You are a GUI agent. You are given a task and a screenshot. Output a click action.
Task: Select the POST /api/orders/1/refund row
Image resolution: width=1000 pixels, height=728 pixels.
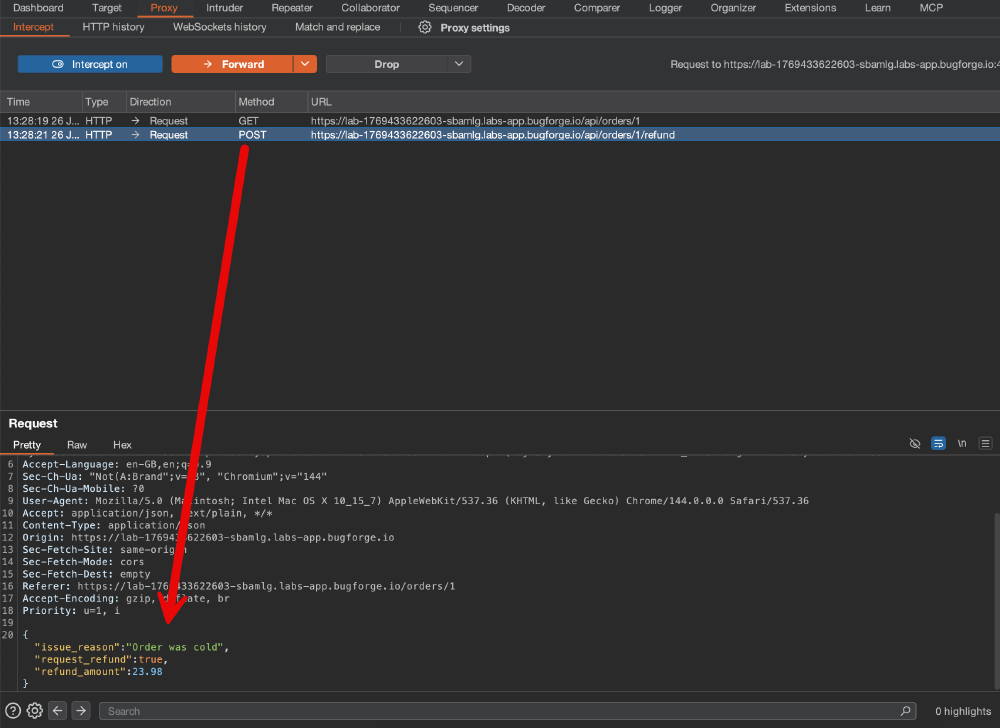[500, 135]
